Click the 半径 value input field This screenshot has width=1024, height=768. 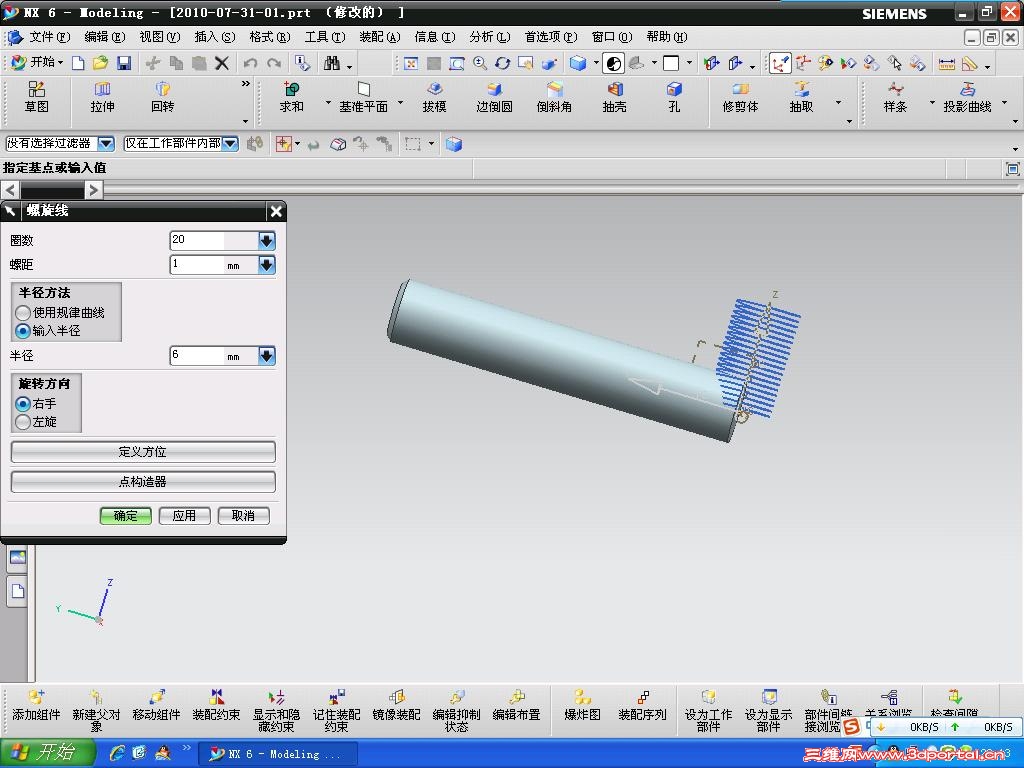point(214,356)
